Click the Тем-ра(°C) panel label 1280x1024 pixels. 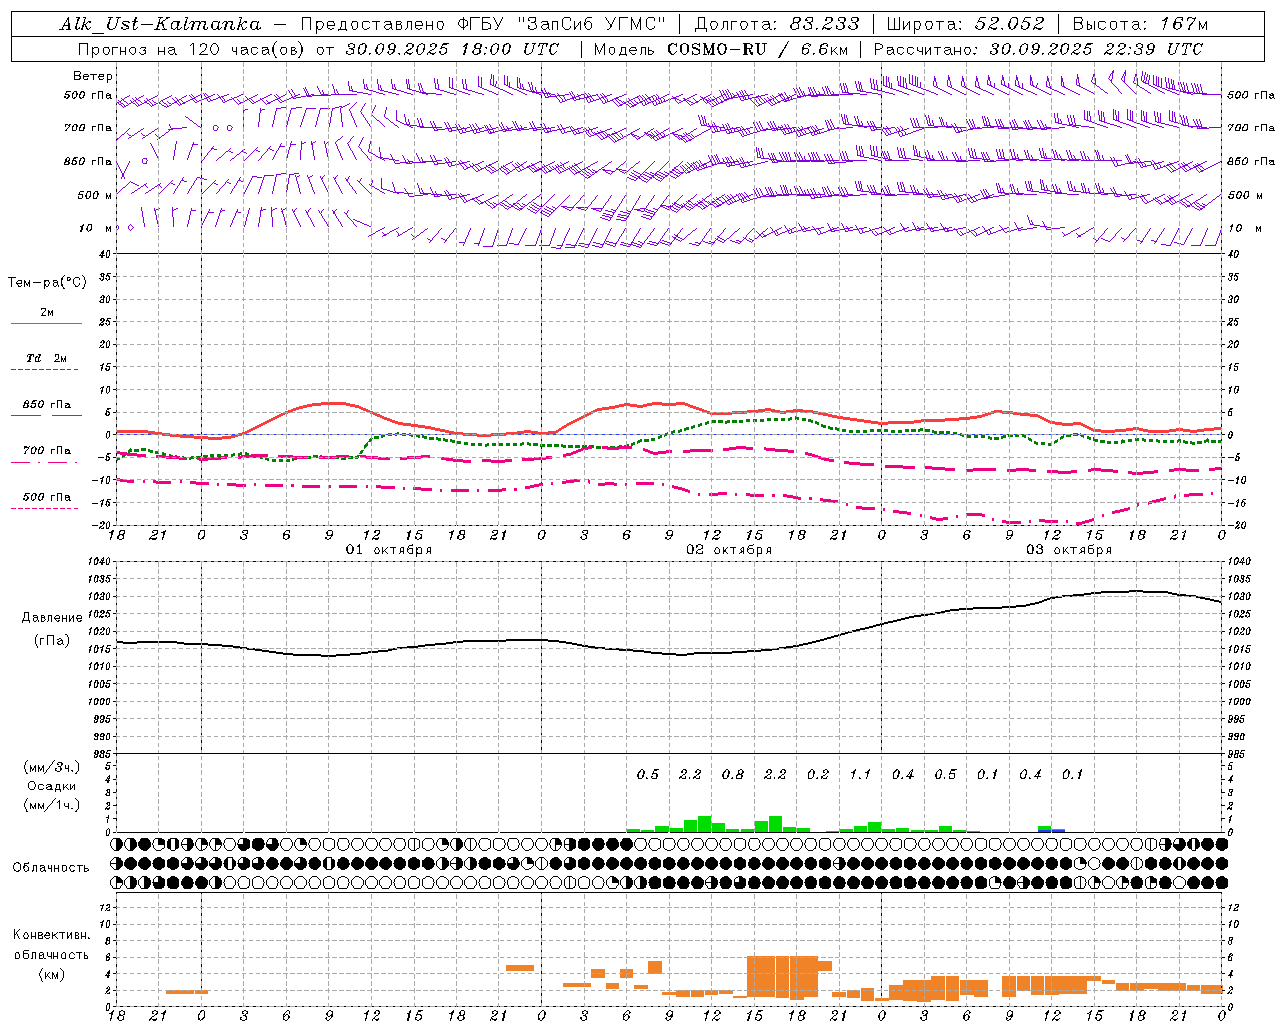pyautogui.click(x=47, y=283)
